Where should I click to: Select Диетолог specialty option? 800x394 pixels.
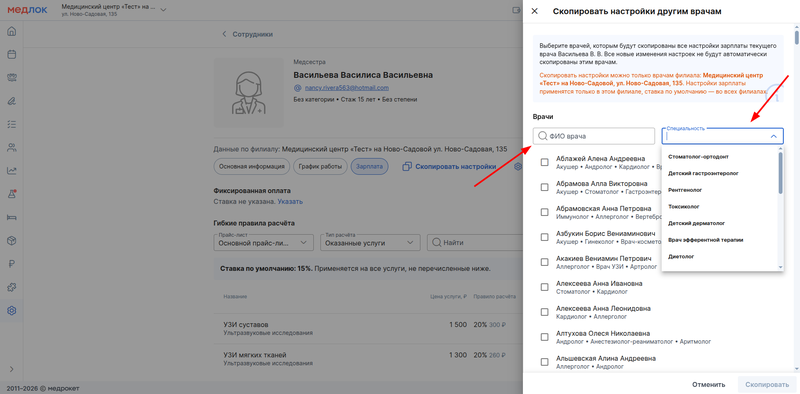pos(720,257)
